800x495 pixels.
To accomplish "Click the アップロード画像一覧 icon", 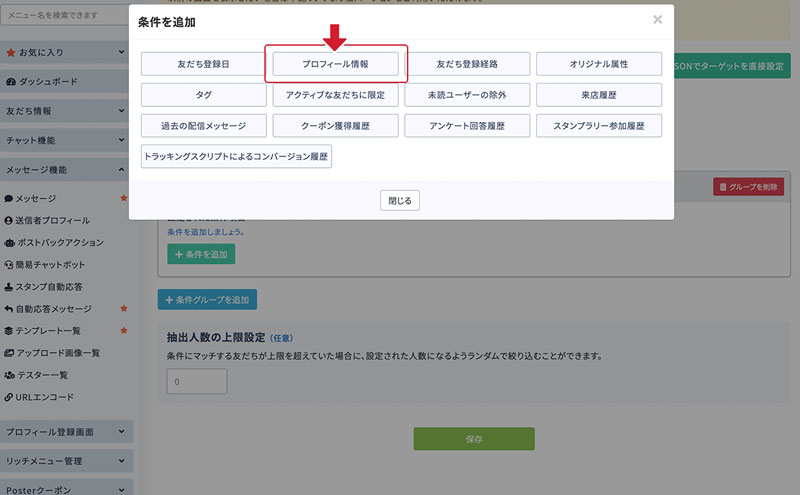I will [10, 353].
